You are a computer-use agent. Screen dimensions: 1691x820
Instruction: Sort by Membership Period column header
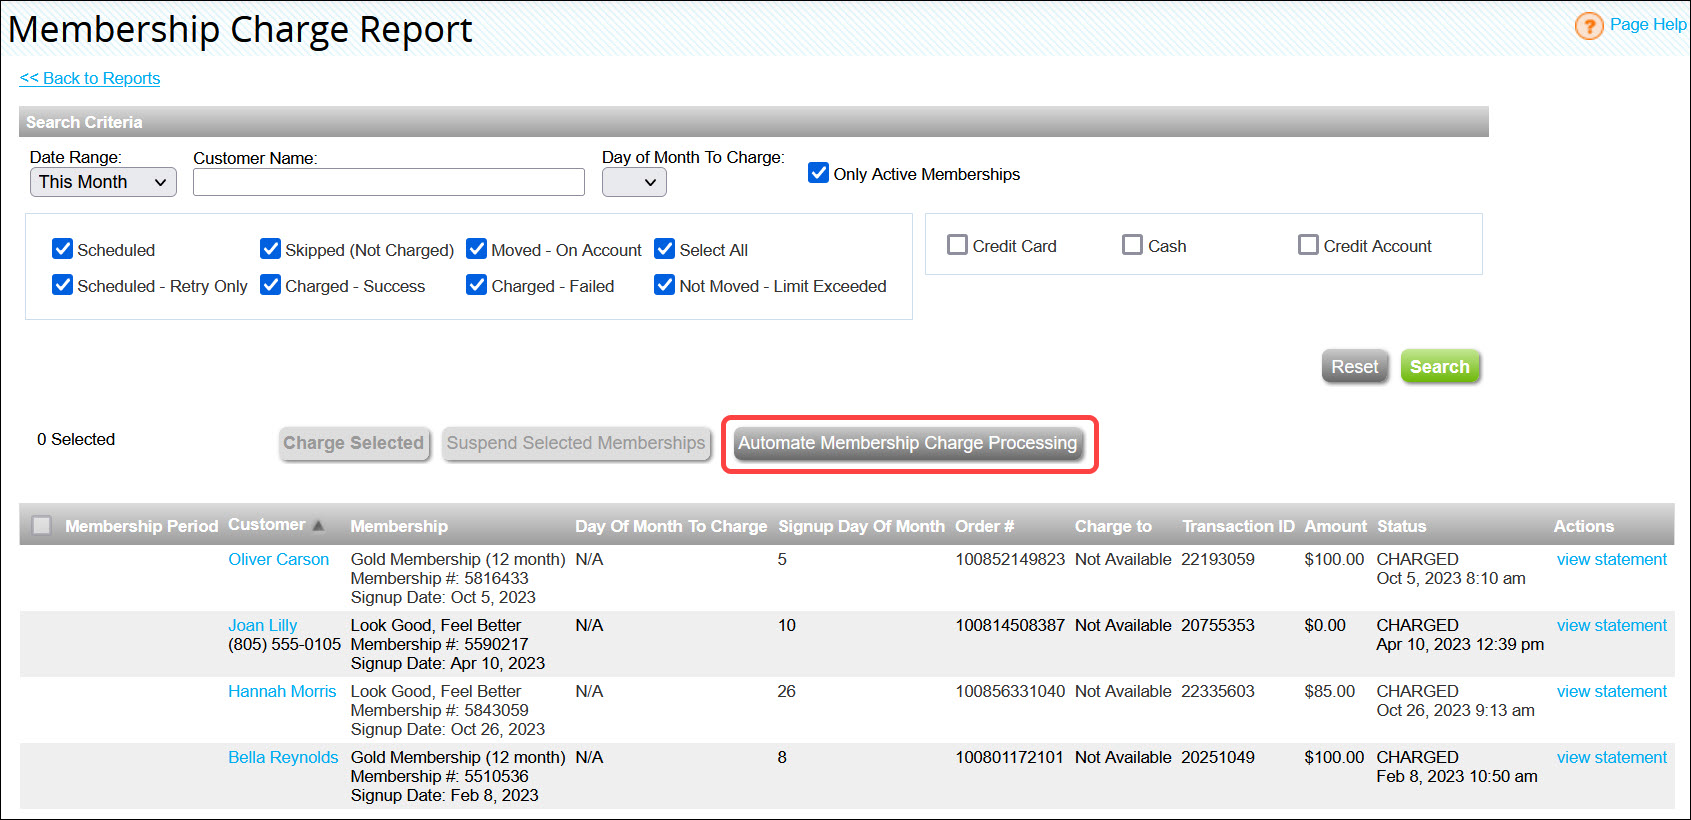[141, 526]
